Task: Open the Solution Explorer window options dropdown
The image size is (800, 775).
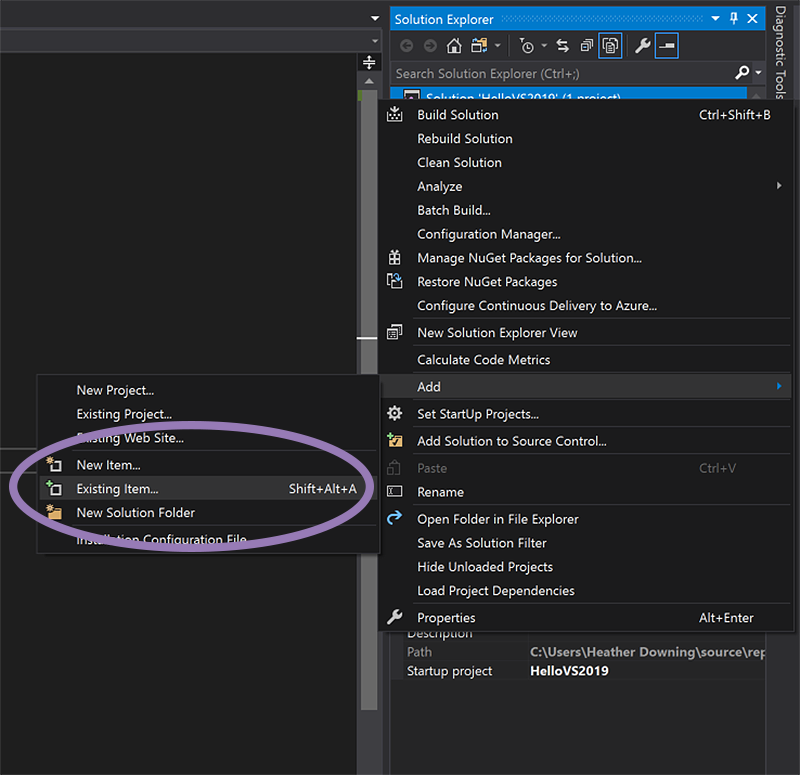Action: pos(716,19)
